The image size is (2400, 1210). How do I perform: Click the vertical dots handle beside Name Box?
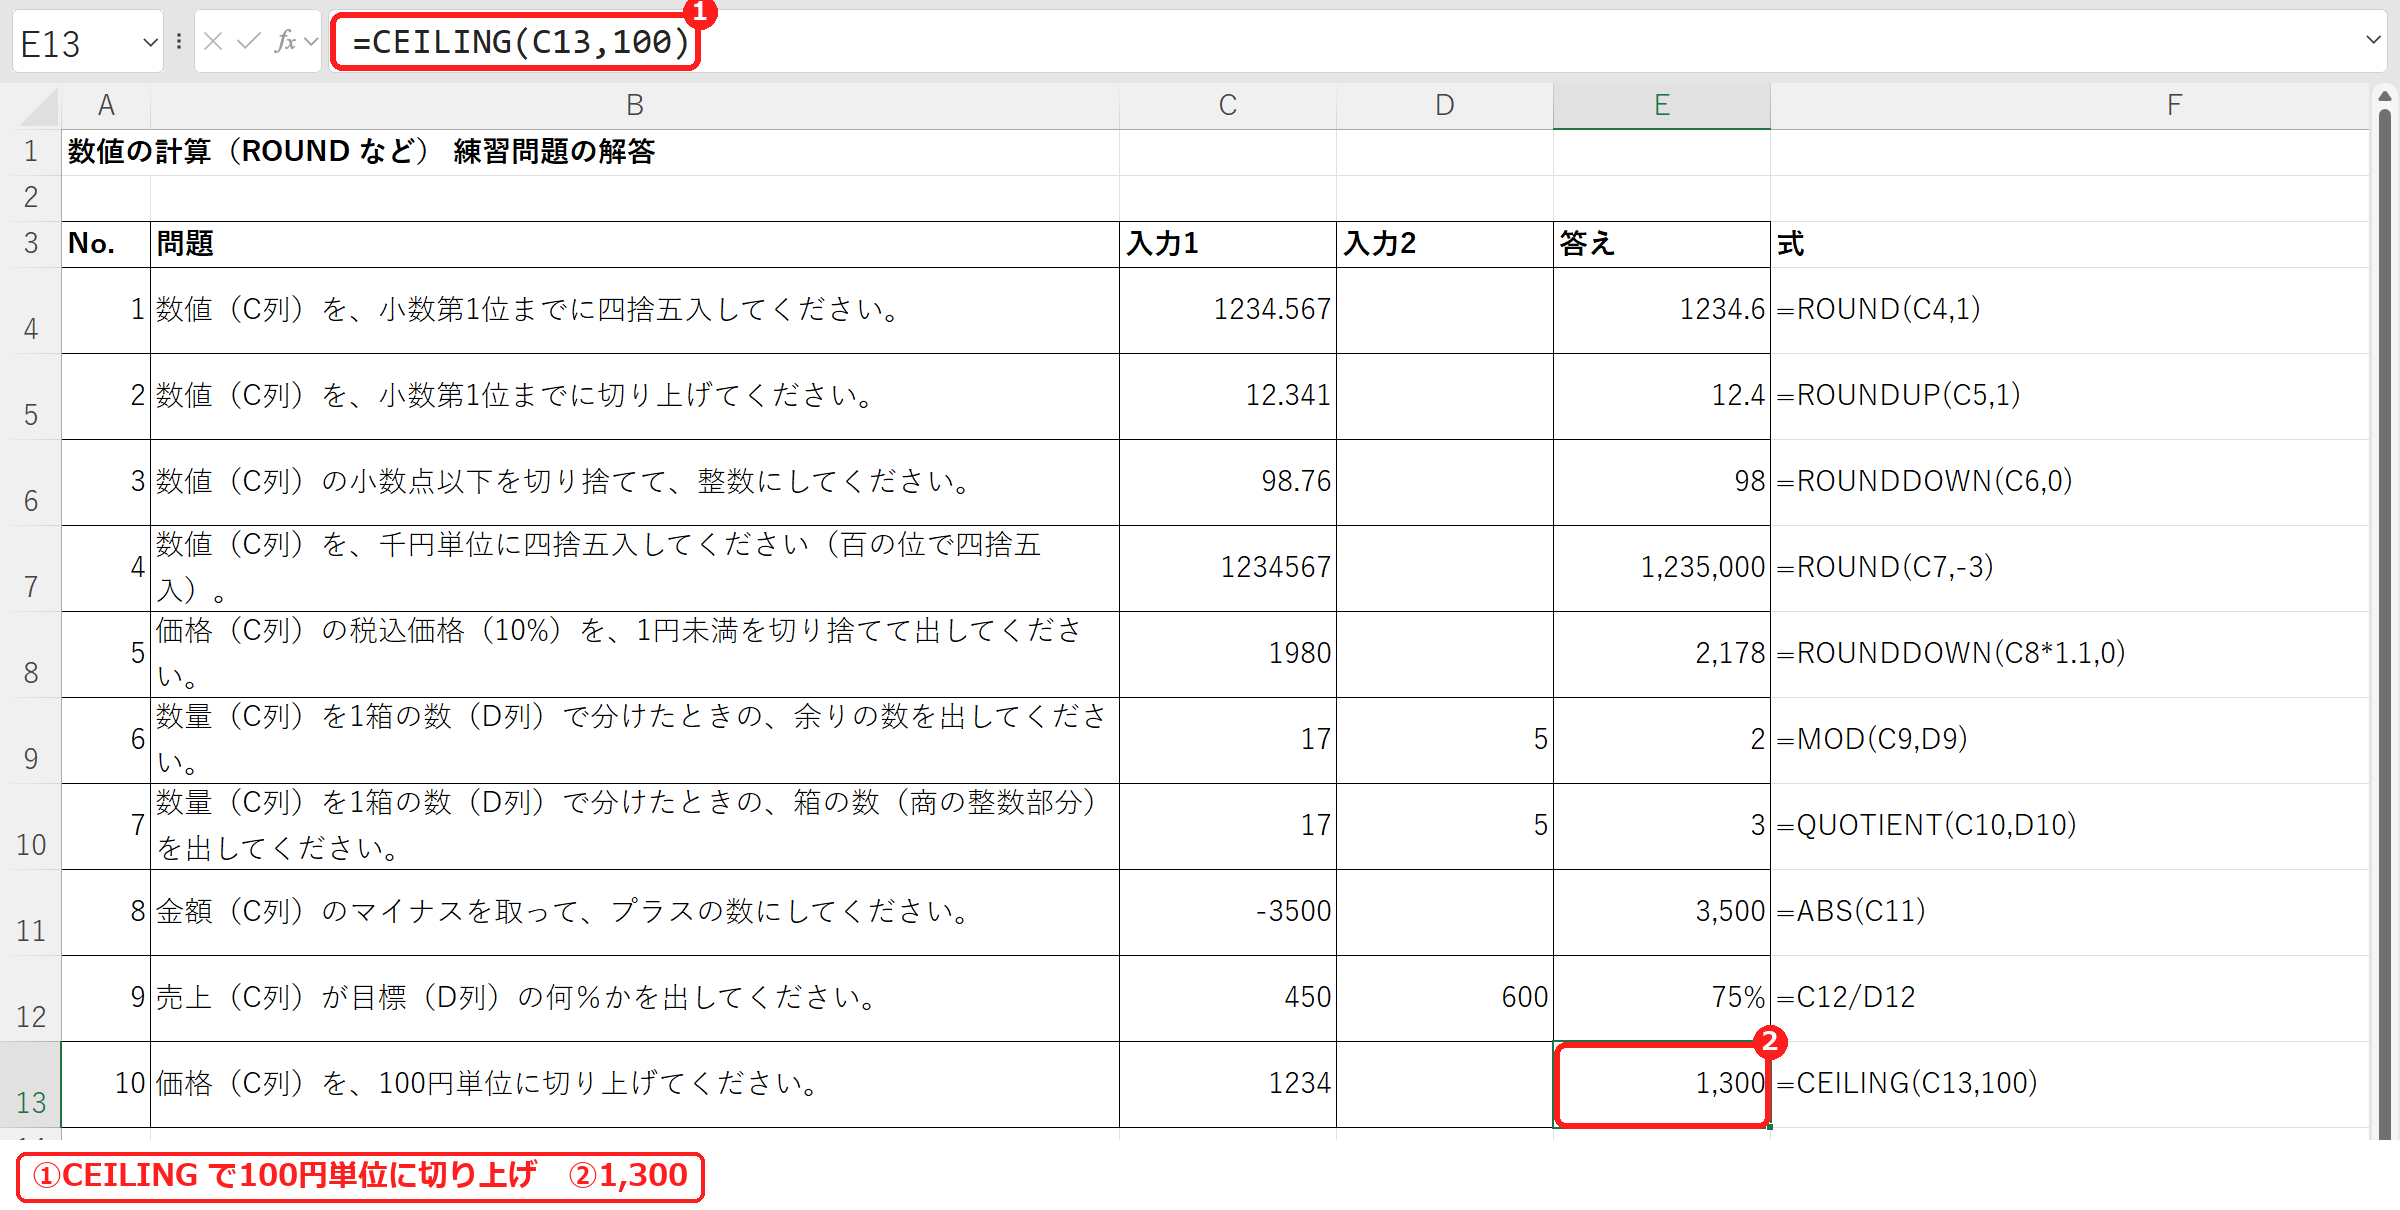pyautogui.click(x=179, y=41)
